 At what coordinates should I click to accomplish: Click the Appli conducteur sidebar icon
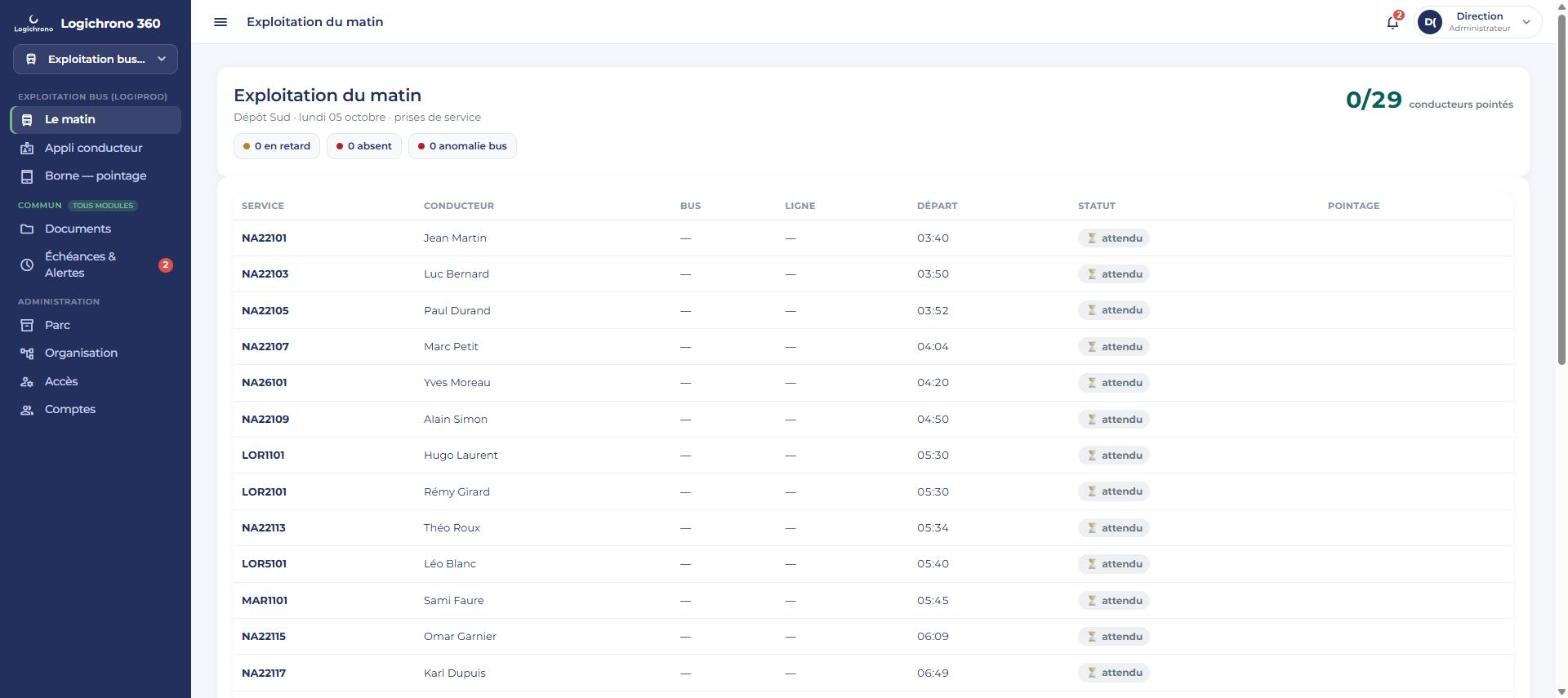click(x=27, y=148)
